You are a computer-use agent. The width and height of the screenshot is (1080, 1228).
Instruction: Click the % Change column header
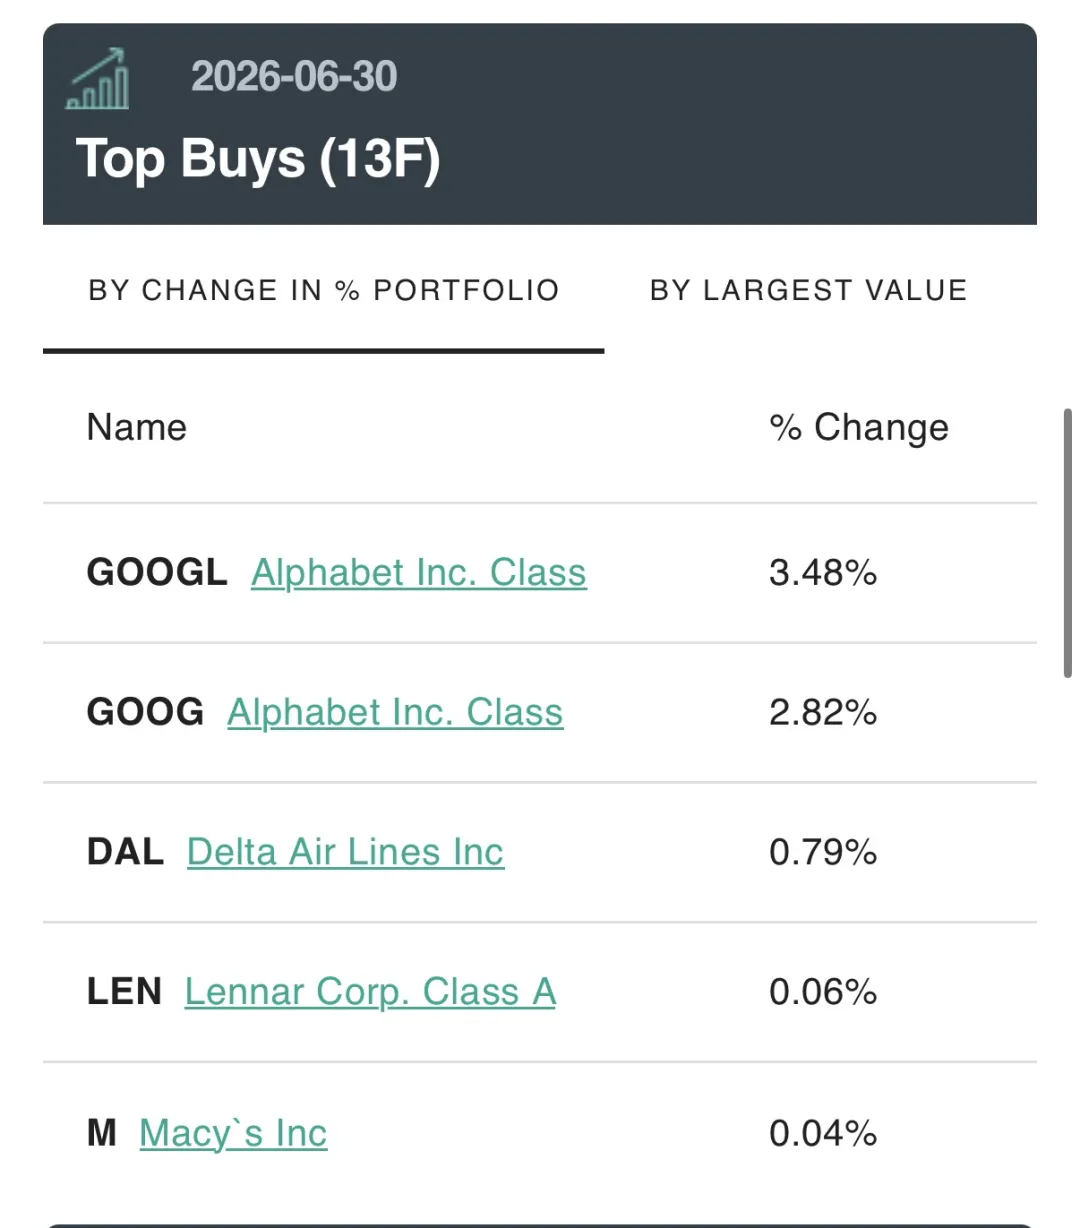(859, 428)
